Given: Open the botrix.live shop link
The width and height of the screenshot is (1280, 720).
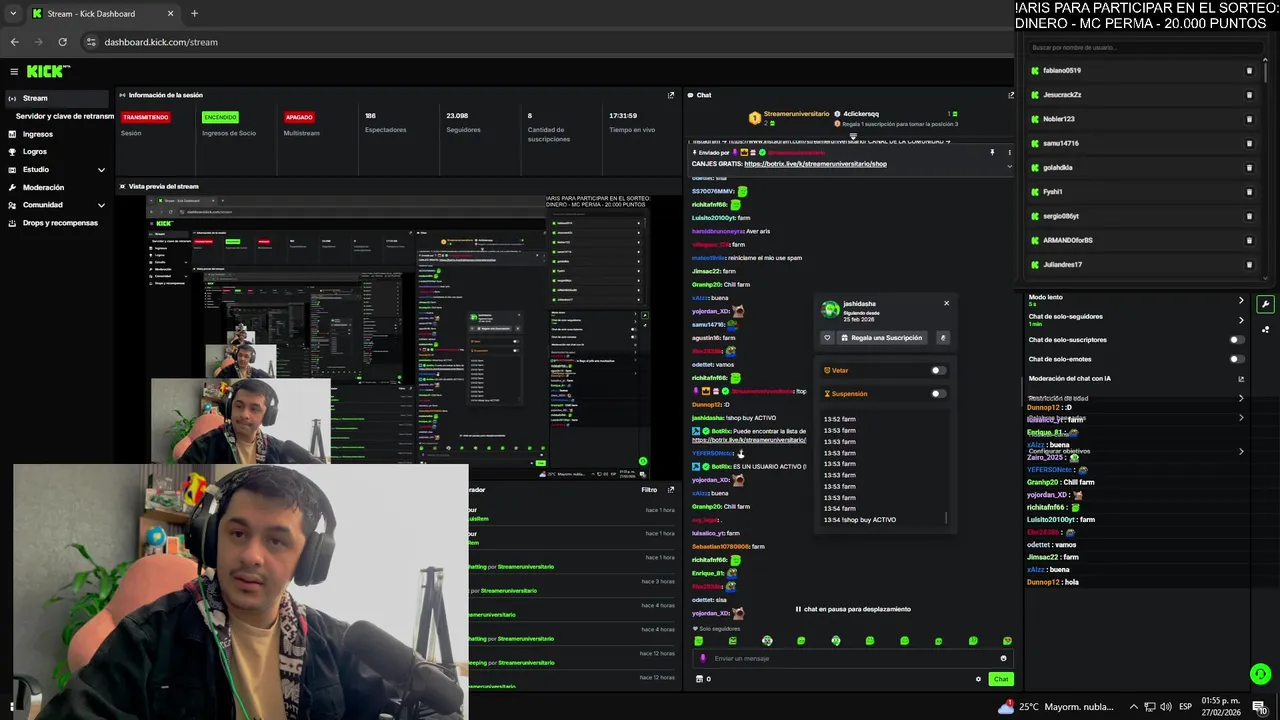Looking at the screenshot, I should [x=815, y=164].
